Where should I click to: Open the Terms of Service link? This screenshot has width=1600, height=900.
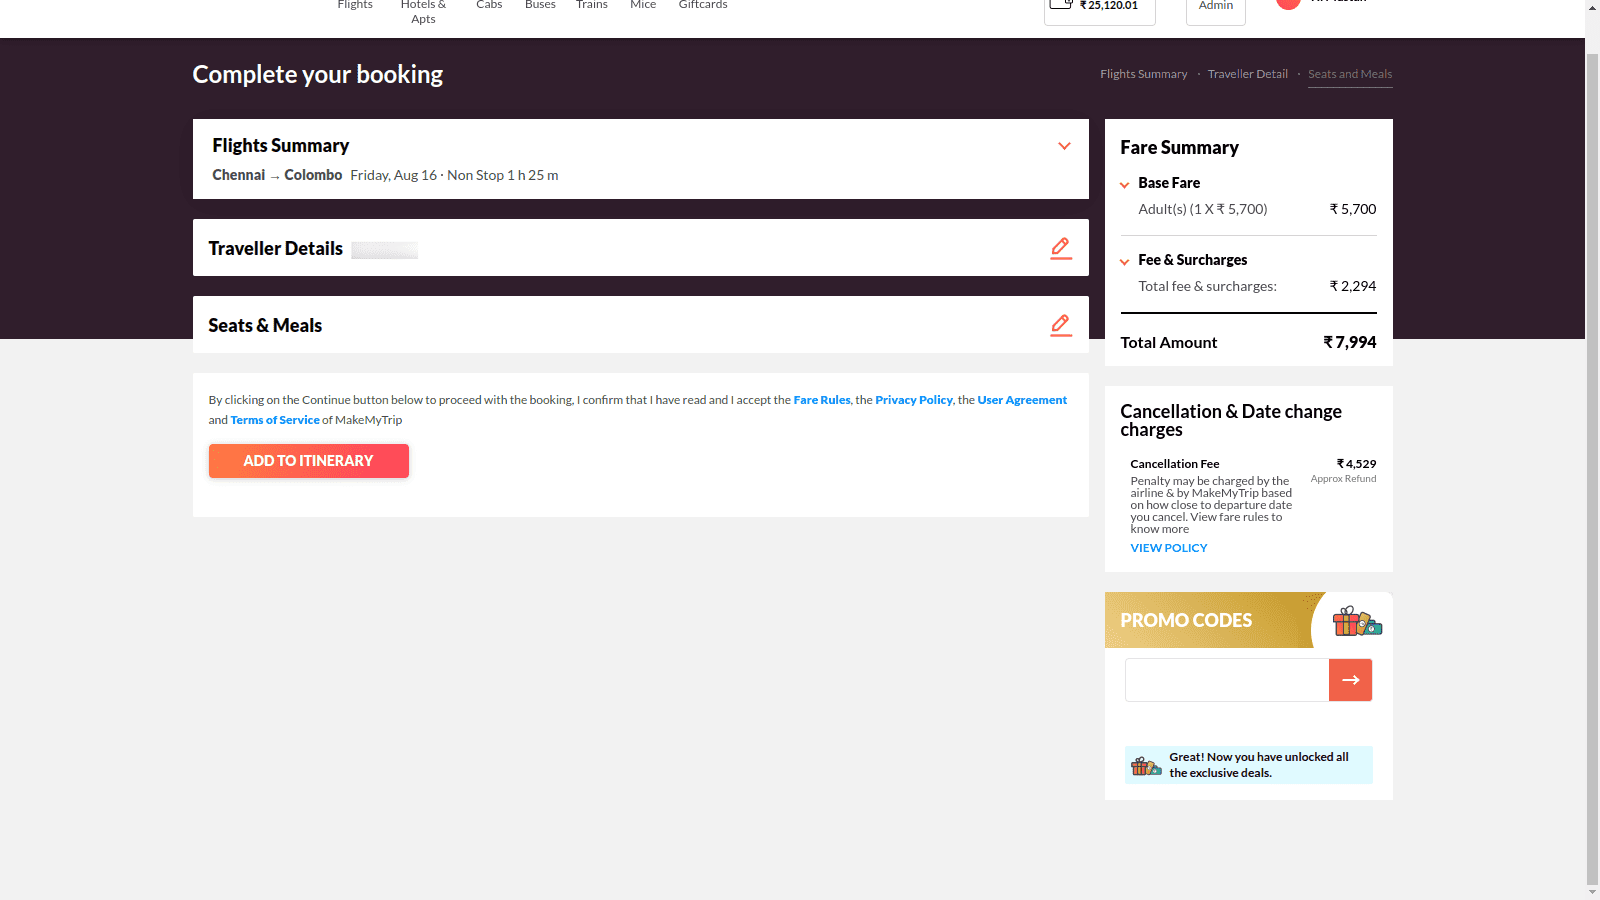click(x=275, y=420)
